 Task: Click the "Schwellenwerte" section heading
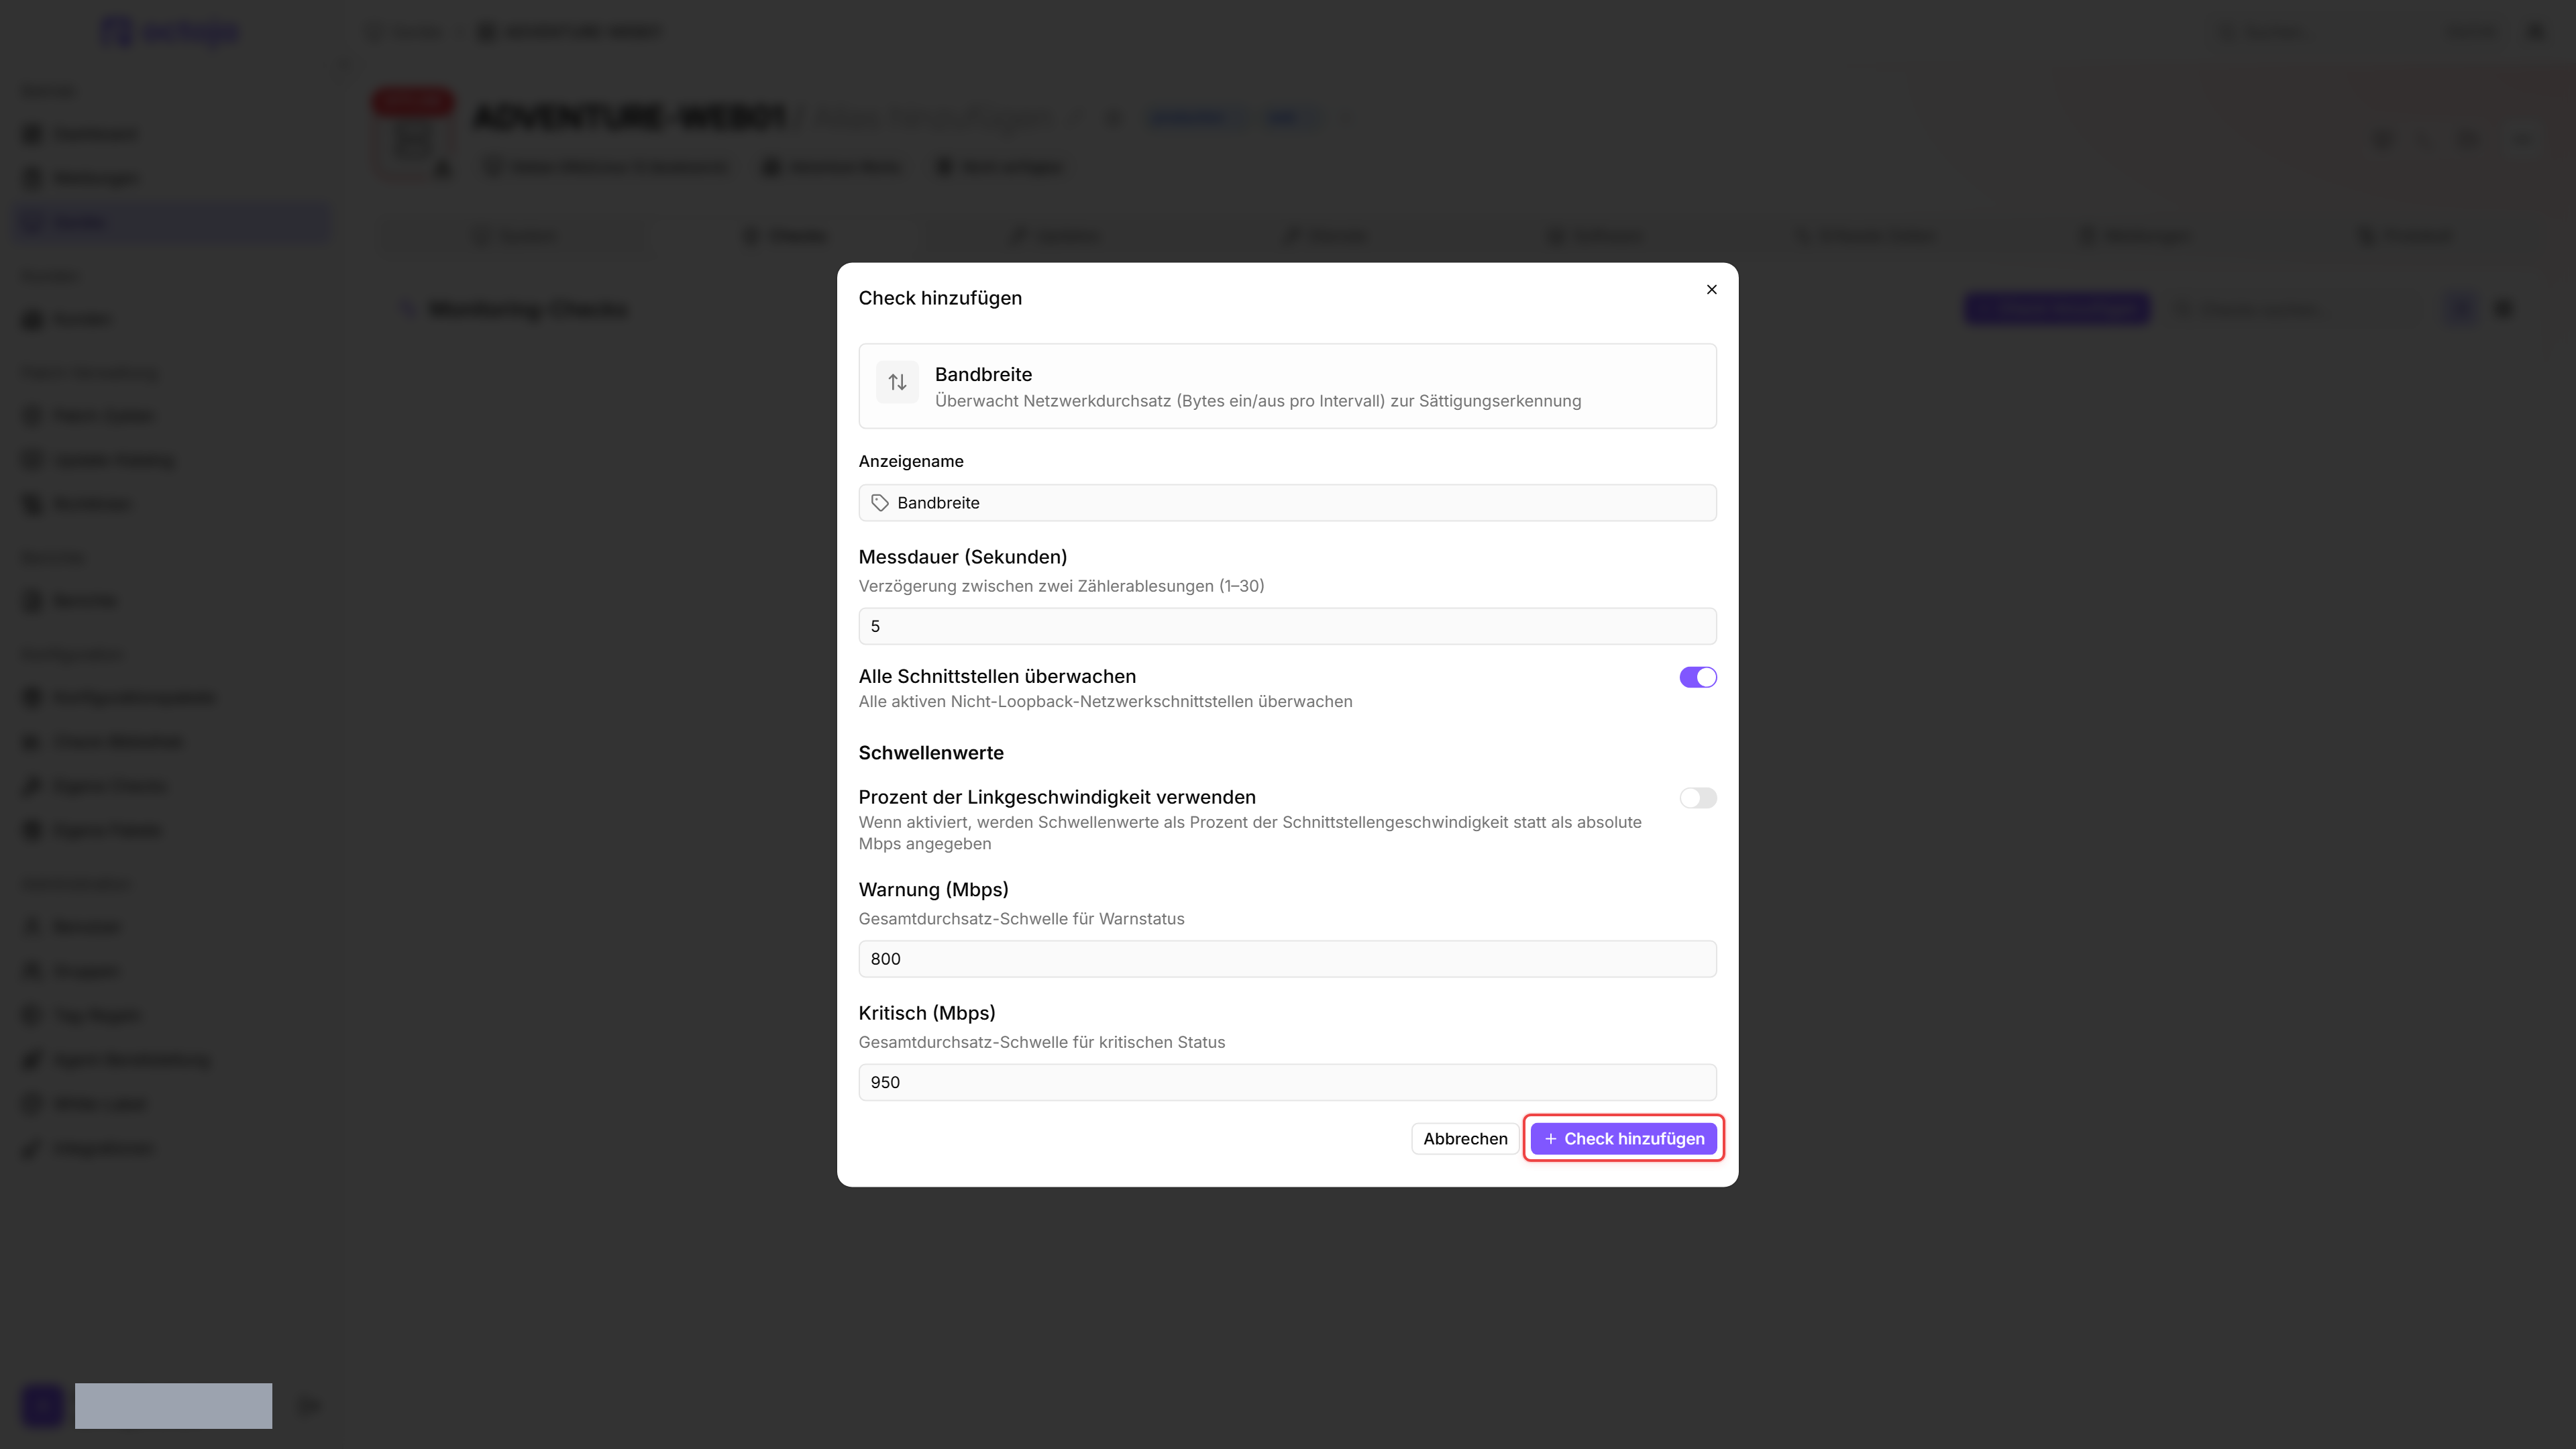[x=931, y=753]
